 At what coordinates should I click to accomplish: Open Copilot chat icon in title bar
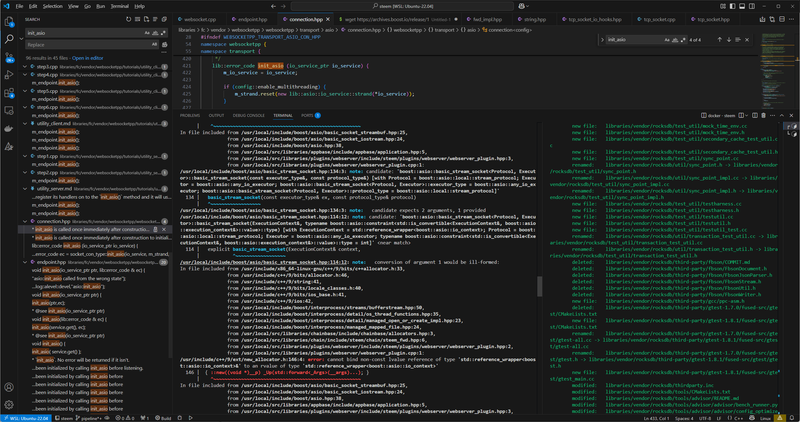pyautogui.click(x=521, y=6)
